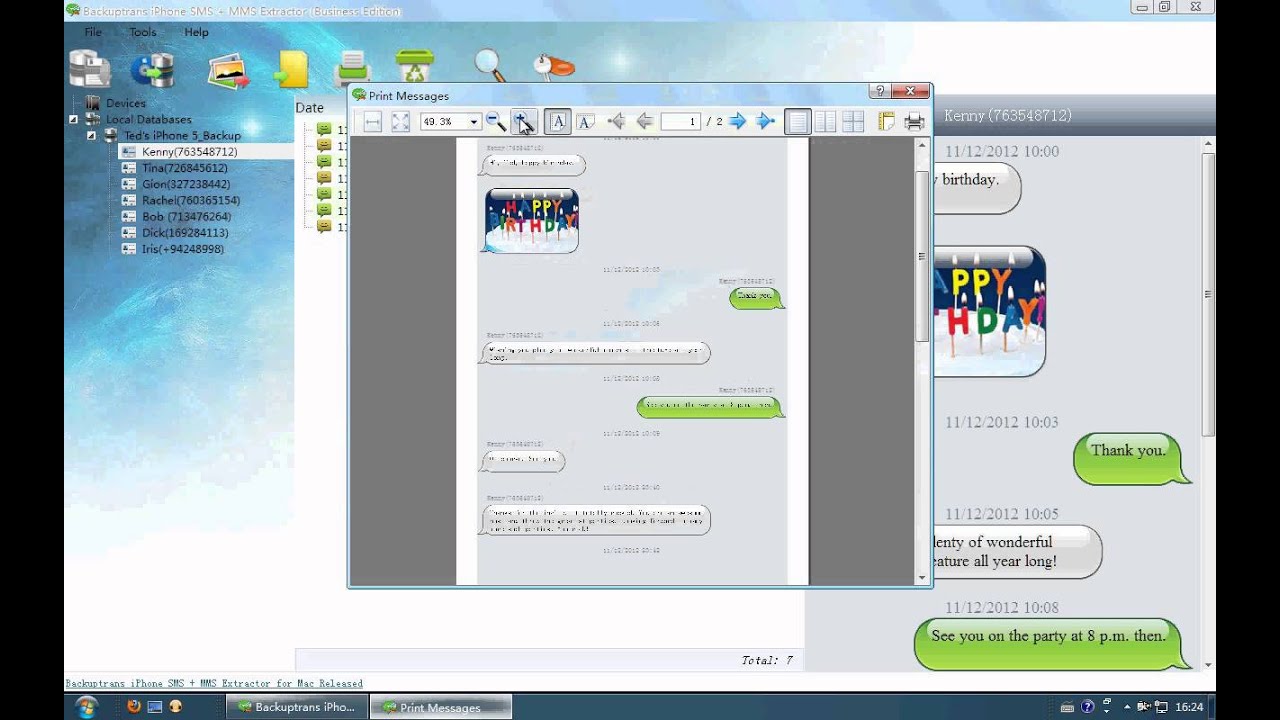Click the taskbar clock showing 16:24
Screen dimensions: 1280x720
point(1189,707)
